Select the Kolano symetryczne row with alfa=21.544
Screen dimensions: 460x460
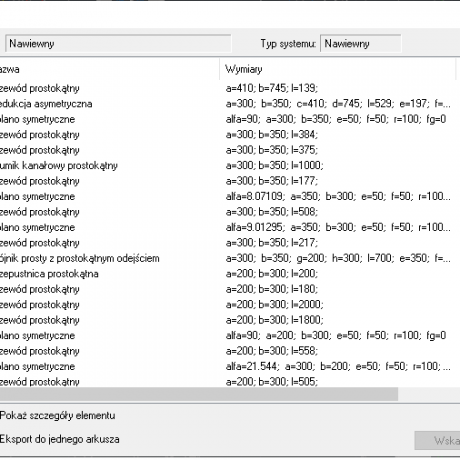[x=228, y=366]
